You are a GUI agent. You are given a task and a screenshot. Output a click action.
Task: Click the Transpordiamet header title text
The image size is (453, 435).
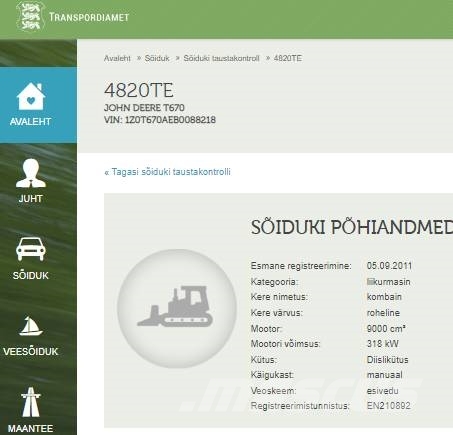pos(89,17)
